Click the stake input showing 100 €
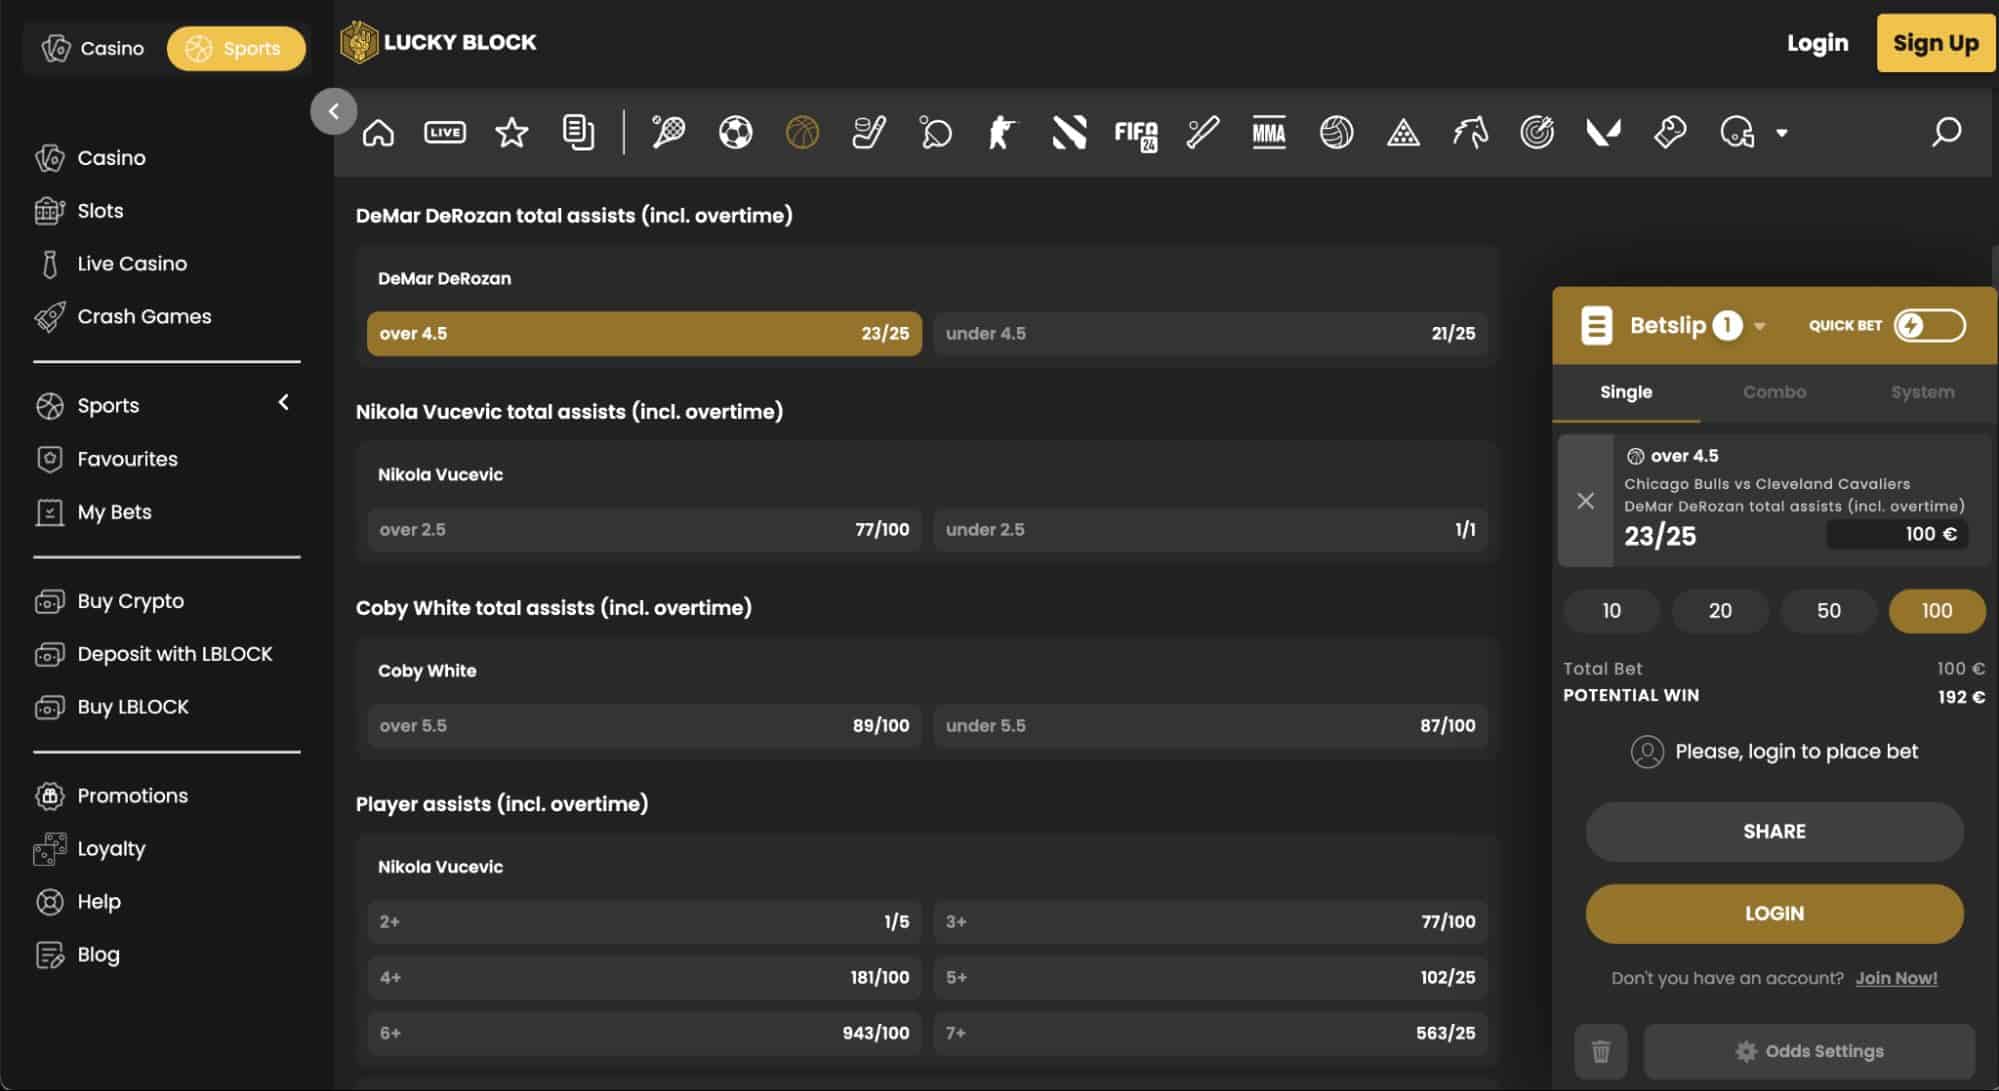Screen dimensions: 1999x1091 click(x=1897, y=534)
